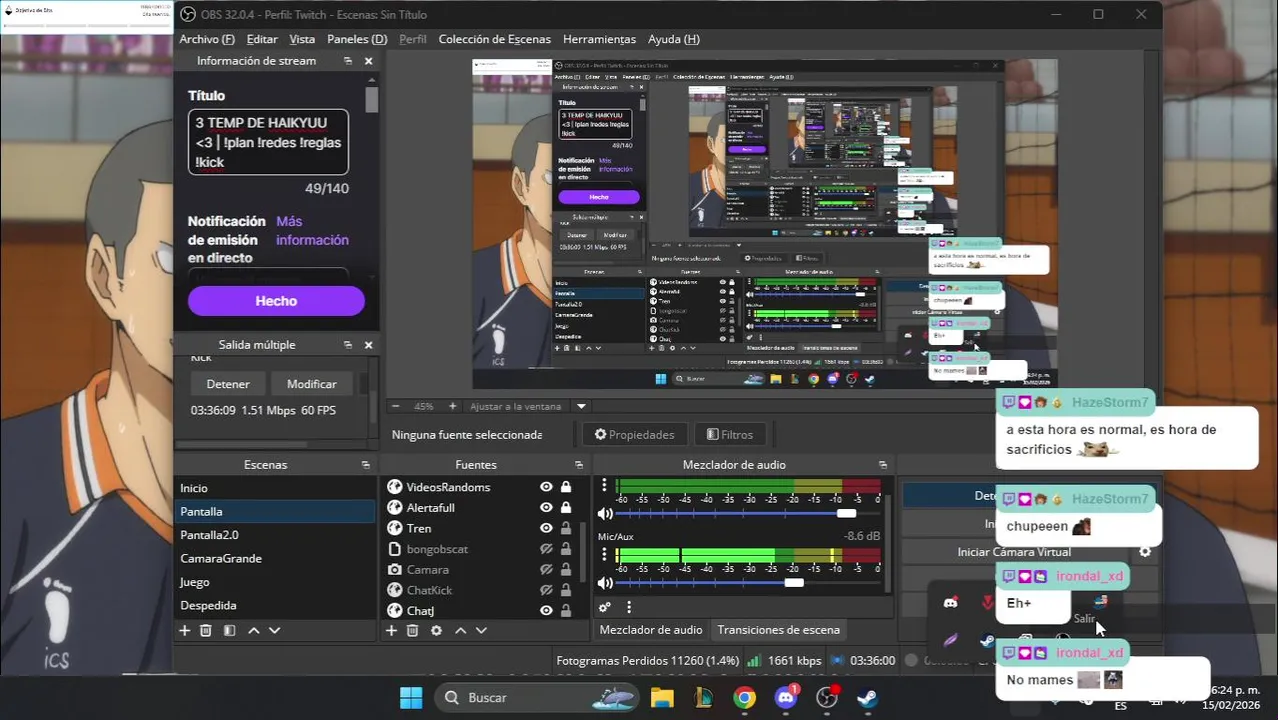
Task: Open Filtros for the selected source
Action: 730,434
